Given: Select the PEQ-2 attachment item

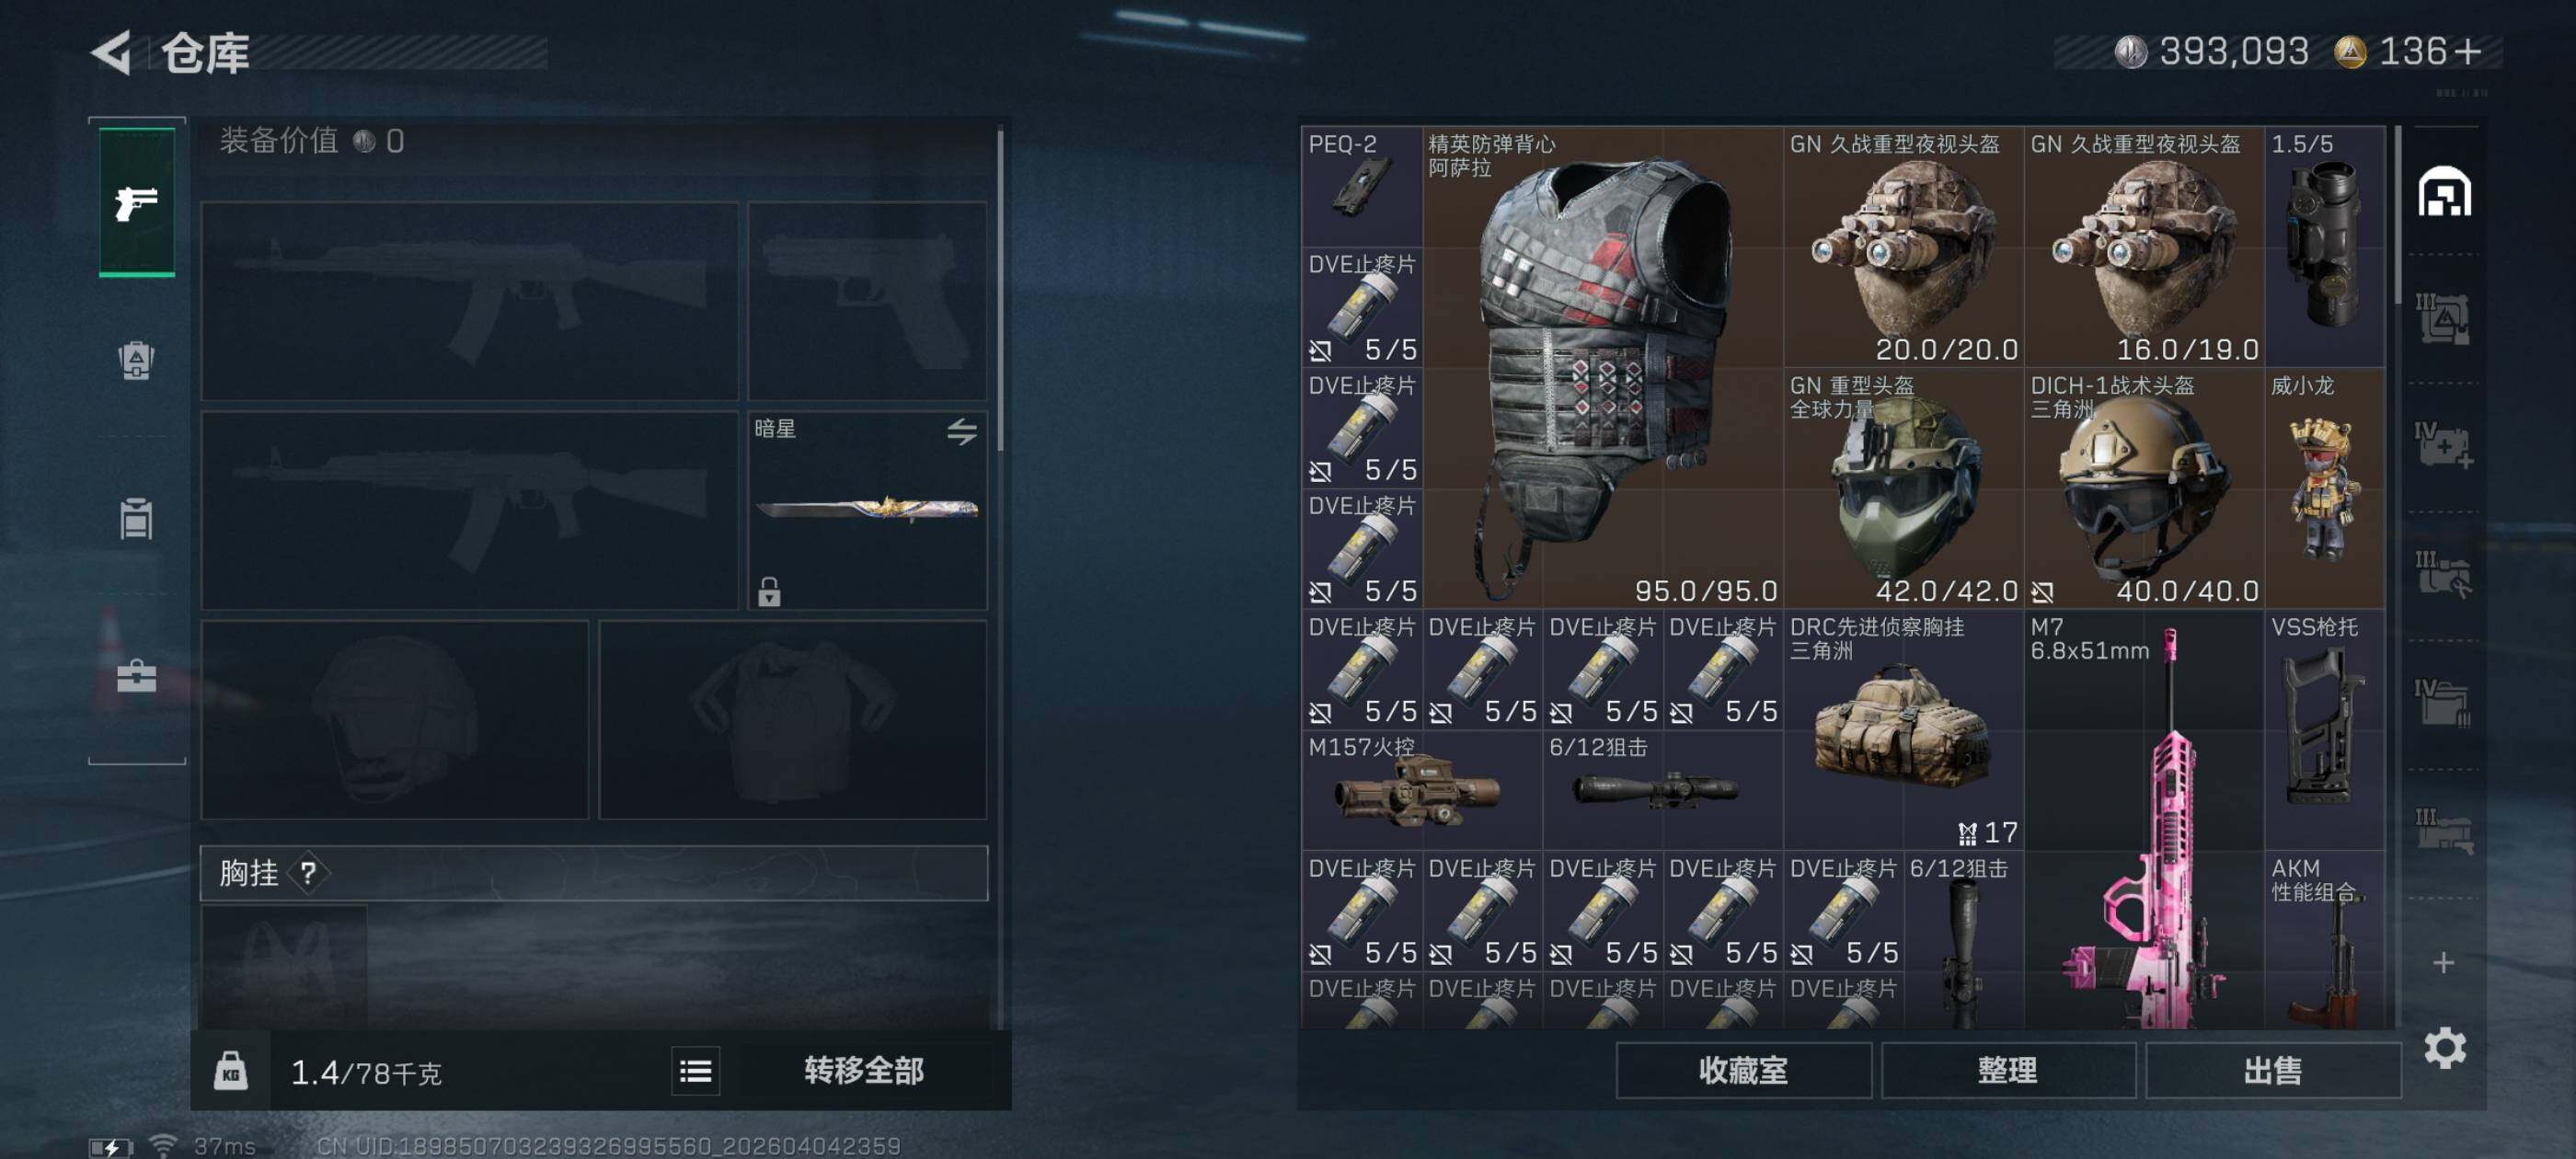Looking at the screenshot, I should tap(1361, 186).
